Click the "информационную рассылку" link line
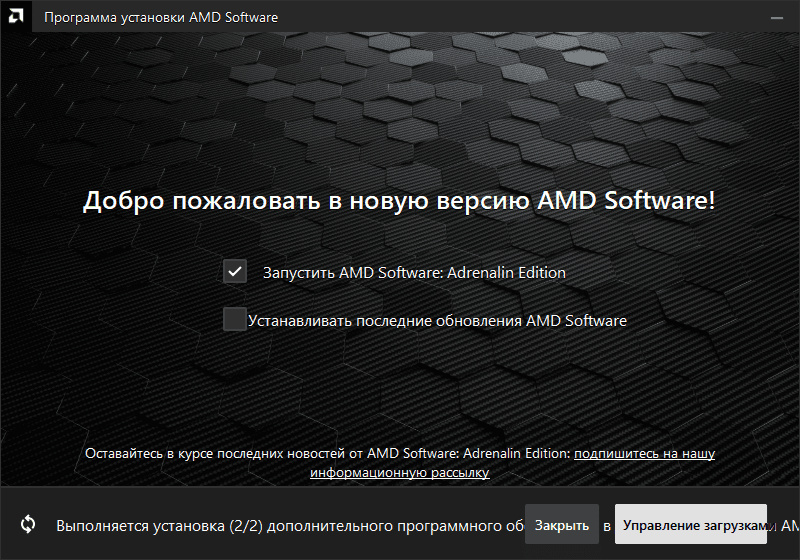 pos(399,472)
